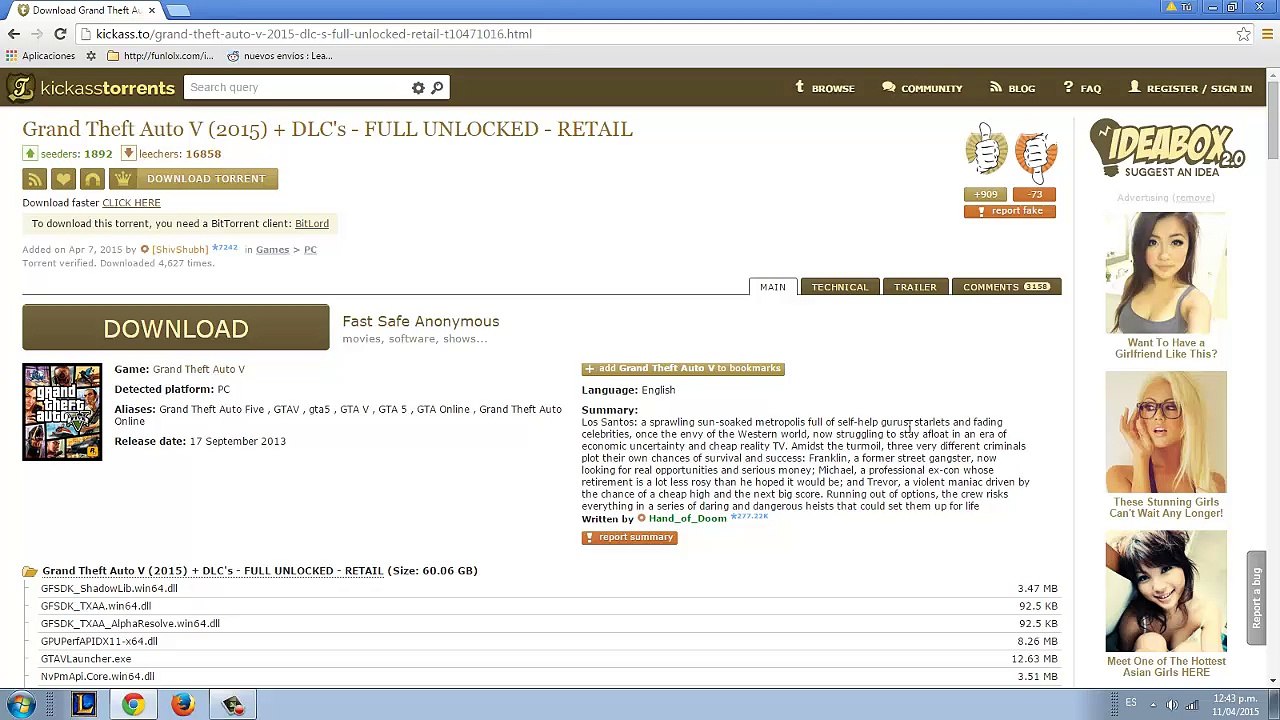Click the Download faster CLICK HERE link
The width and height of the screenshot is (1280, 720).
pyautogui.click(x=131, y=203)
